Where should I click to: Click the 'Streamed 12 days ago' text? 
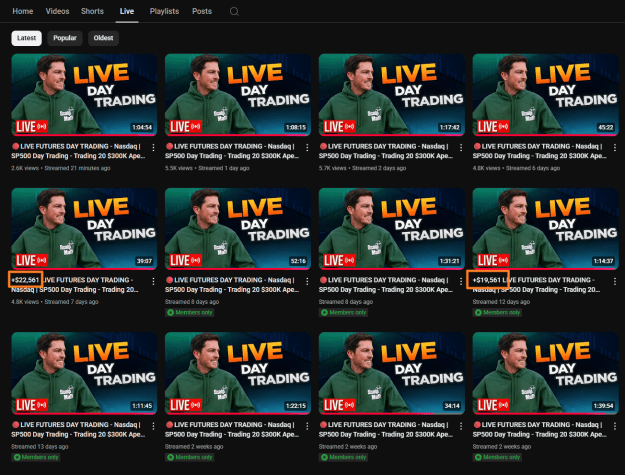tap(501, 302)
